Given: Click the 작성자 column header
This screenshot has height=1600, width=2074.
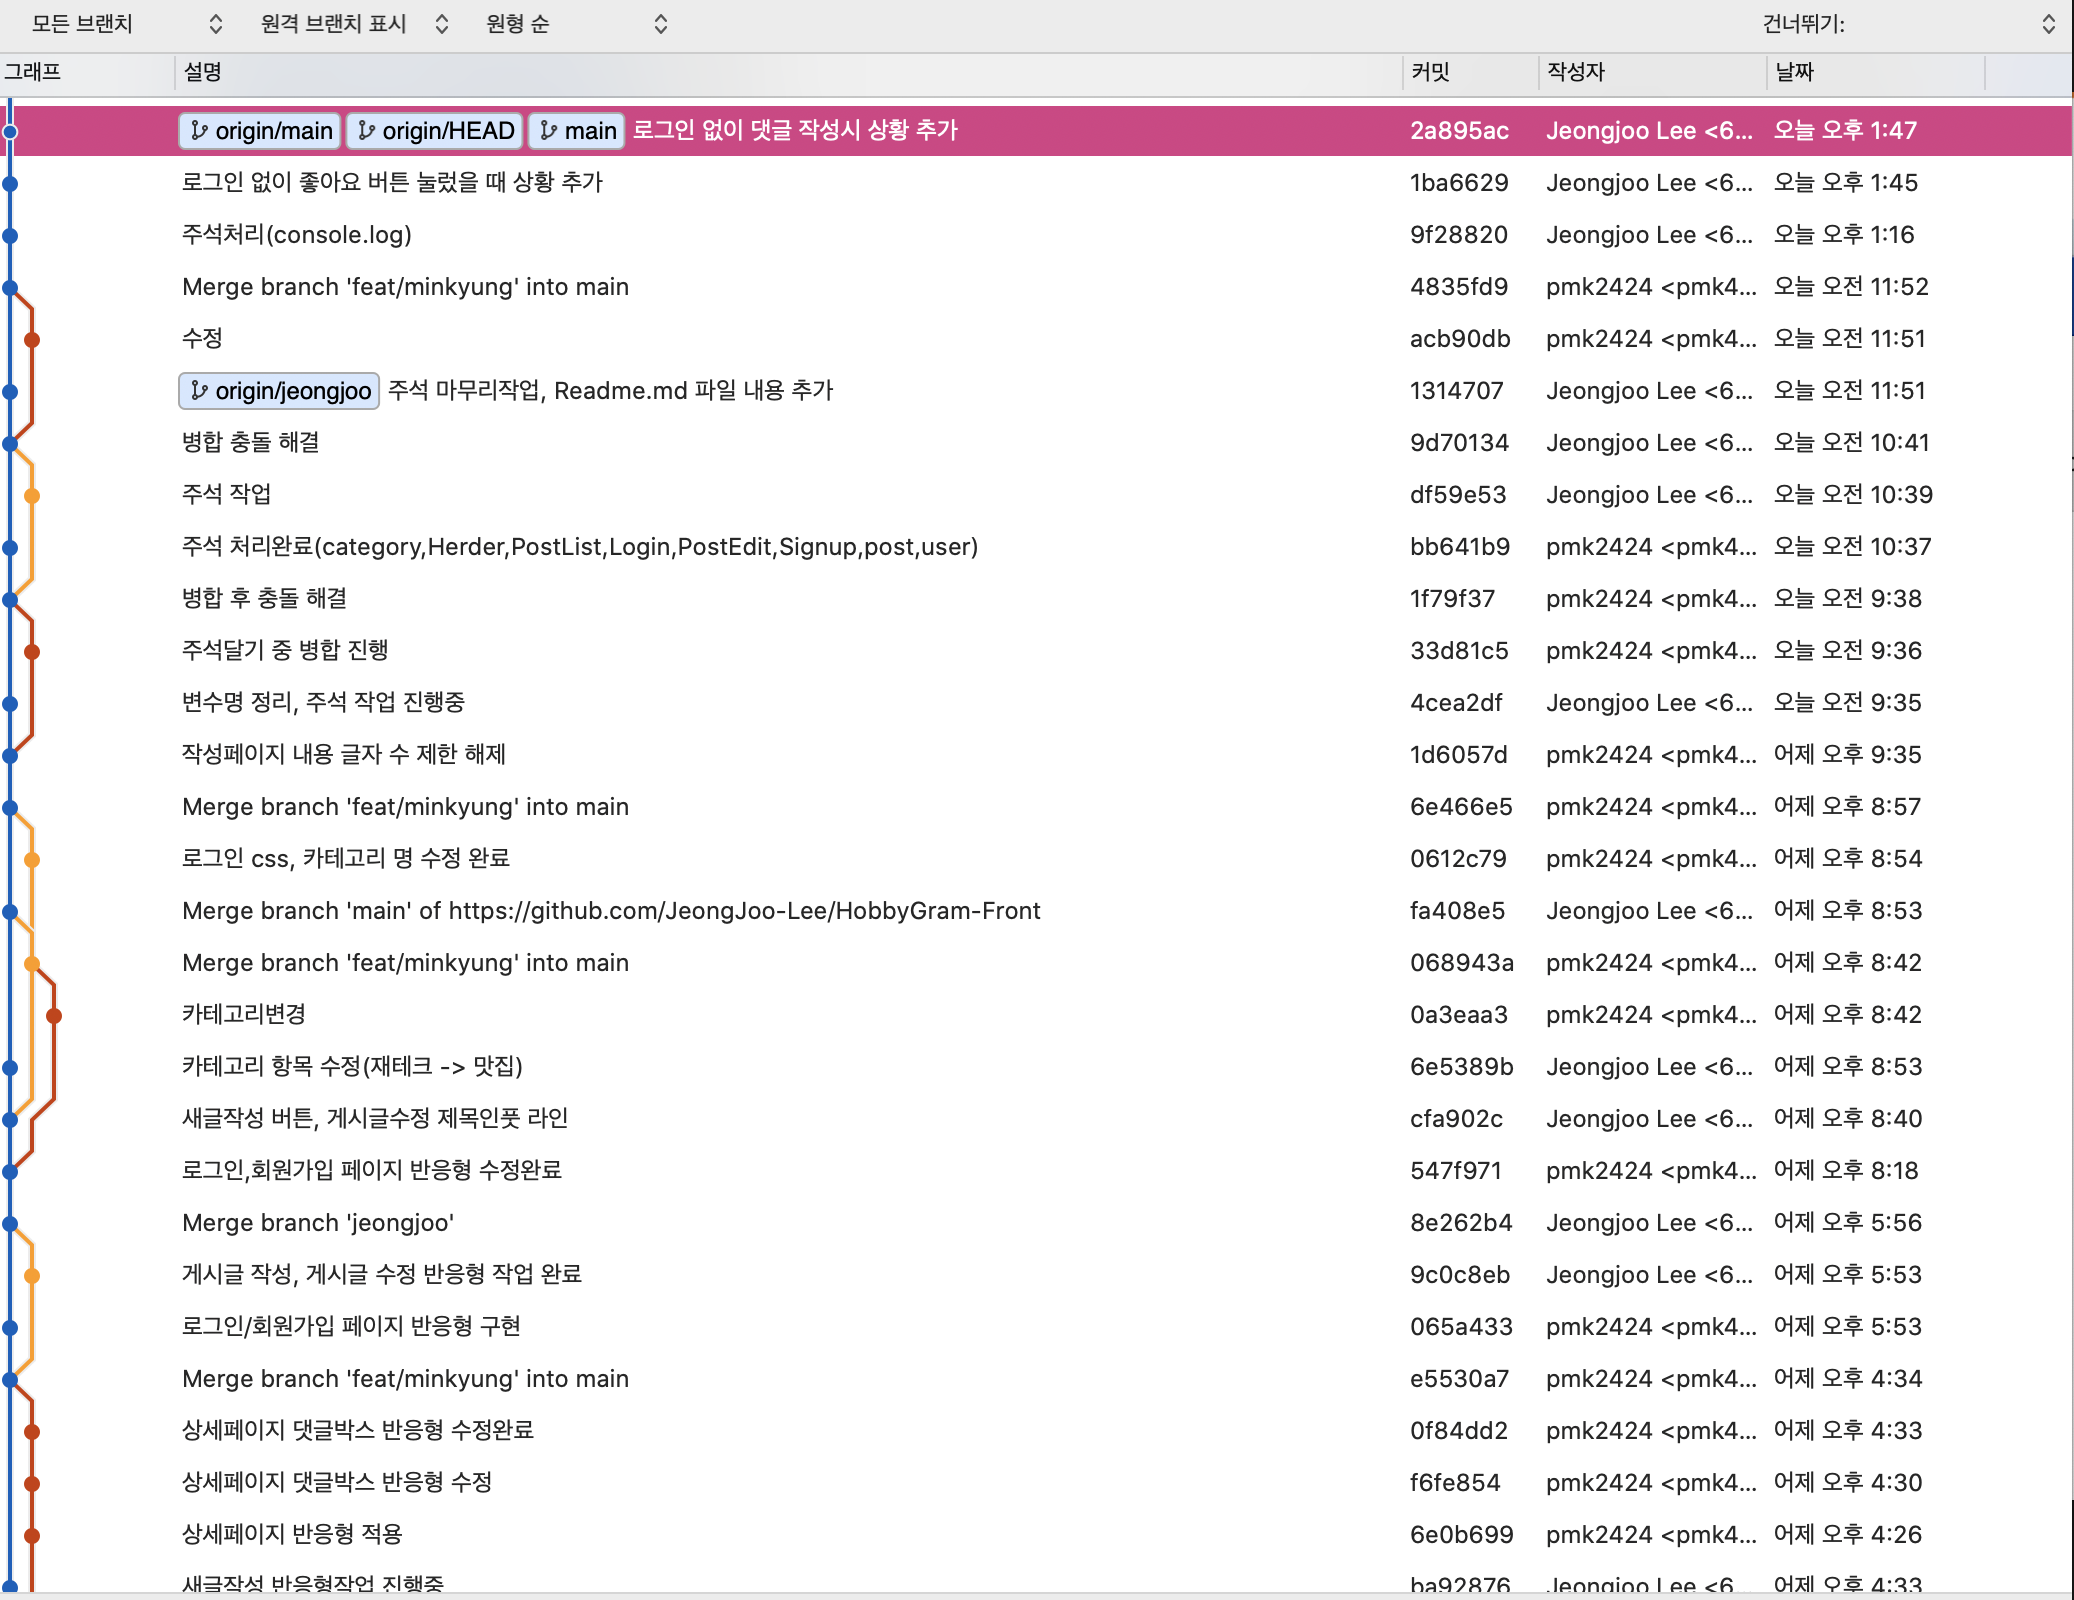Looking at the screenshot, I should (1576, 72).
